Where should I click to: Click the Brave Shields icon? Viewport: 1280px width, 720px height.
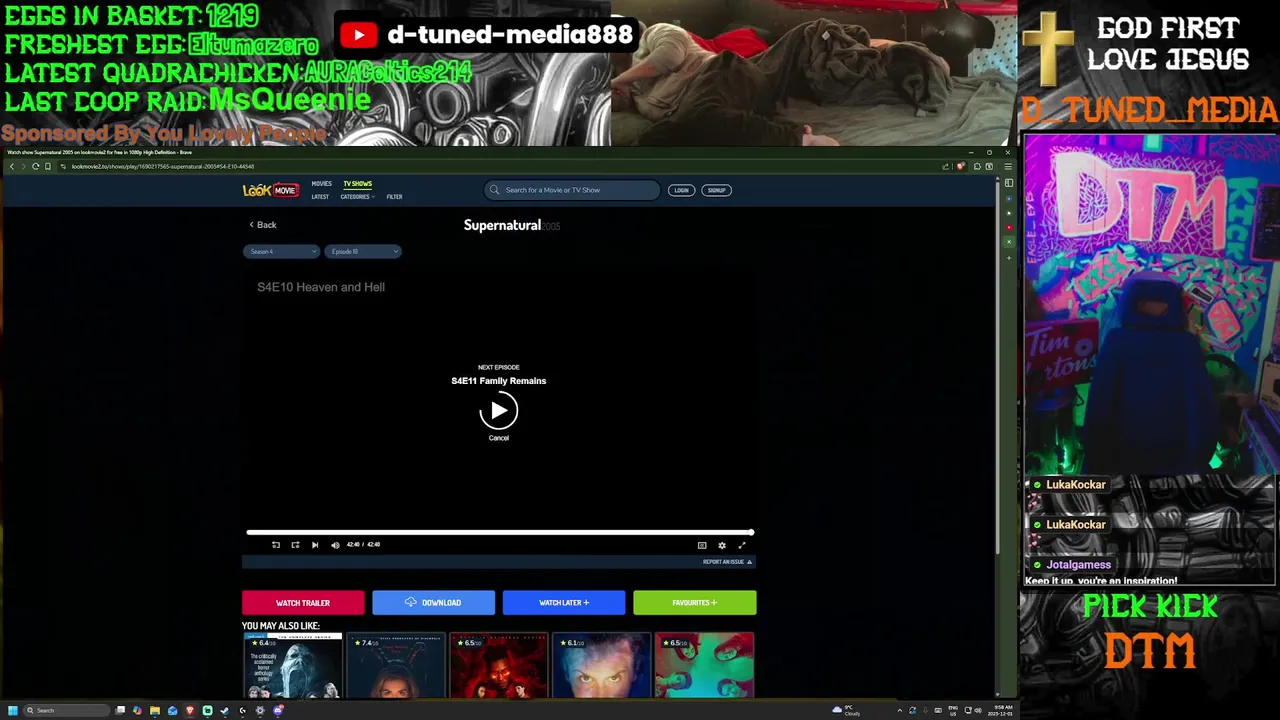(x=960, y=166)
